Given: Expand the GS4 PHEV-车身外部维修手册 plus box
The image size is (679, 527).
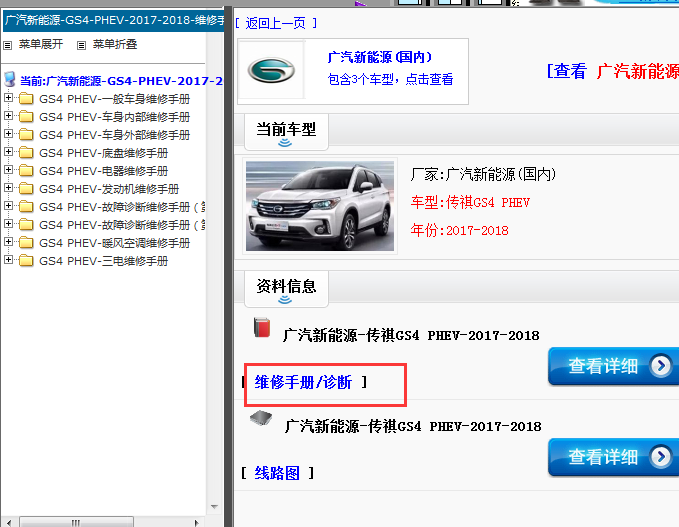Looking at the screenshot, I should pos(8,134).
